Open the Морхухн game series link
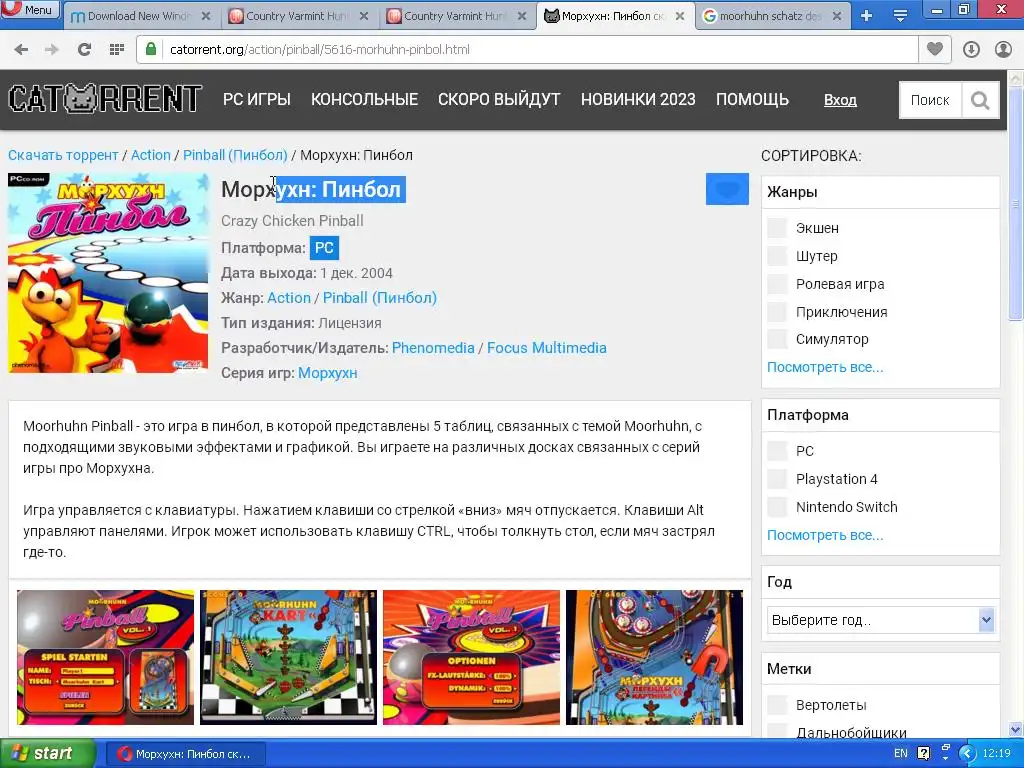 328,374
